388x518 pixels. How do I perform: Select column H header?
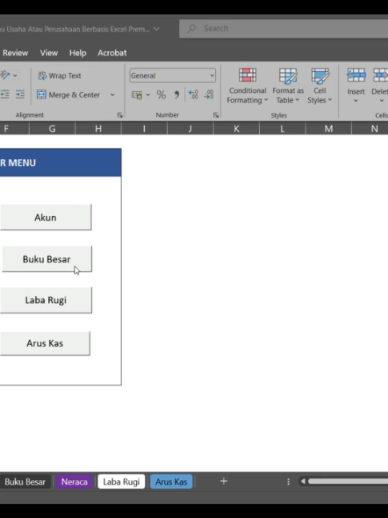pos(98,129)
